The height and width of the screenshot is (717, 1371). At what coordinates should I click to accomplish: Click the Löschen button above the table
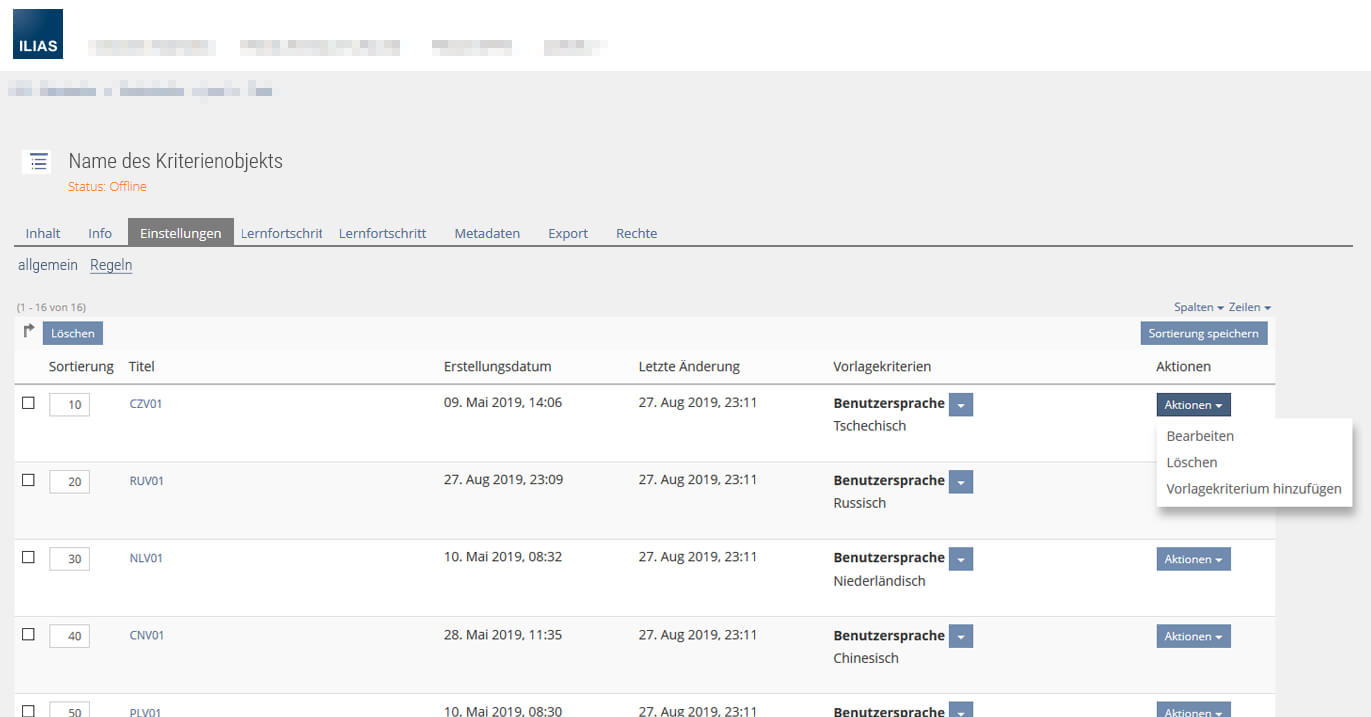[x=73, y=333]
